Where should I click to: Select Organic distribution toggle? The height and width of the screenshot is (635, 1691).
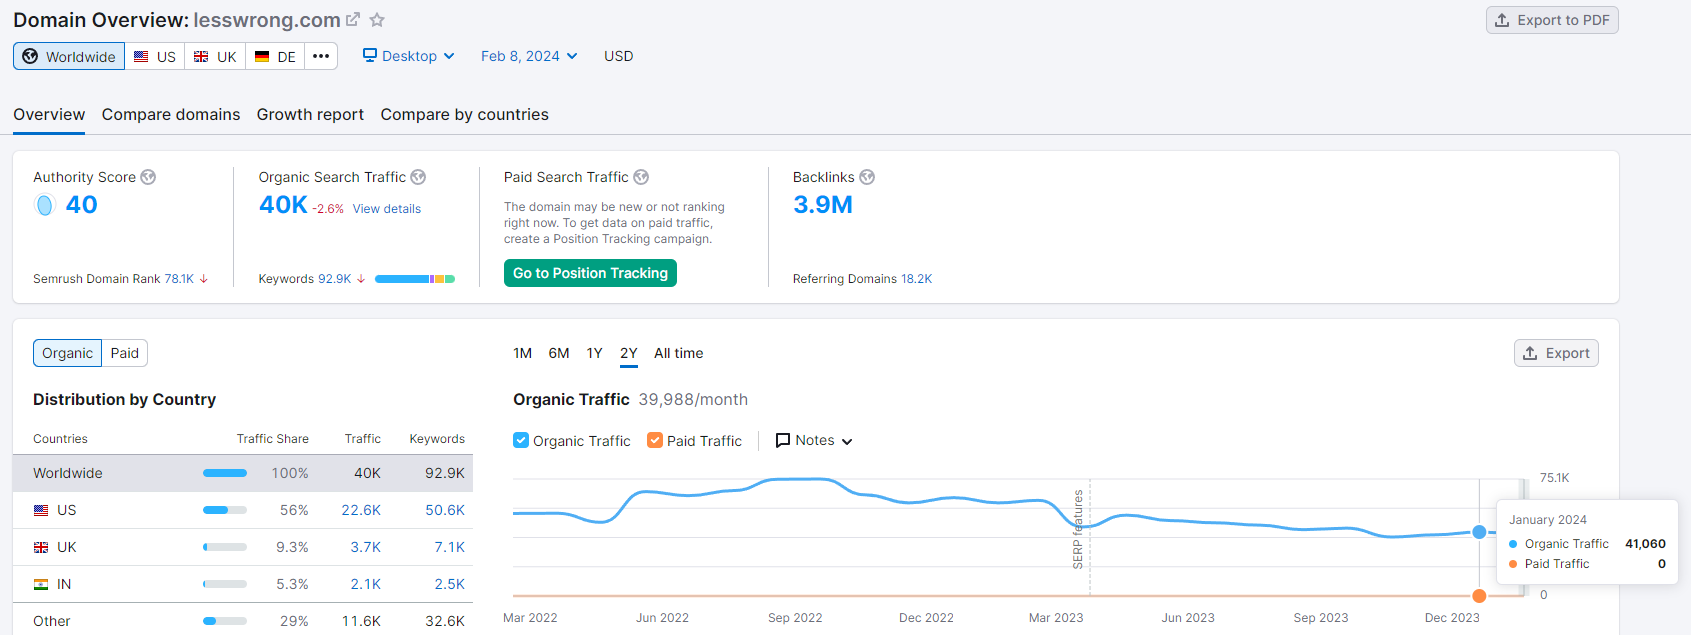click(67, 353)
